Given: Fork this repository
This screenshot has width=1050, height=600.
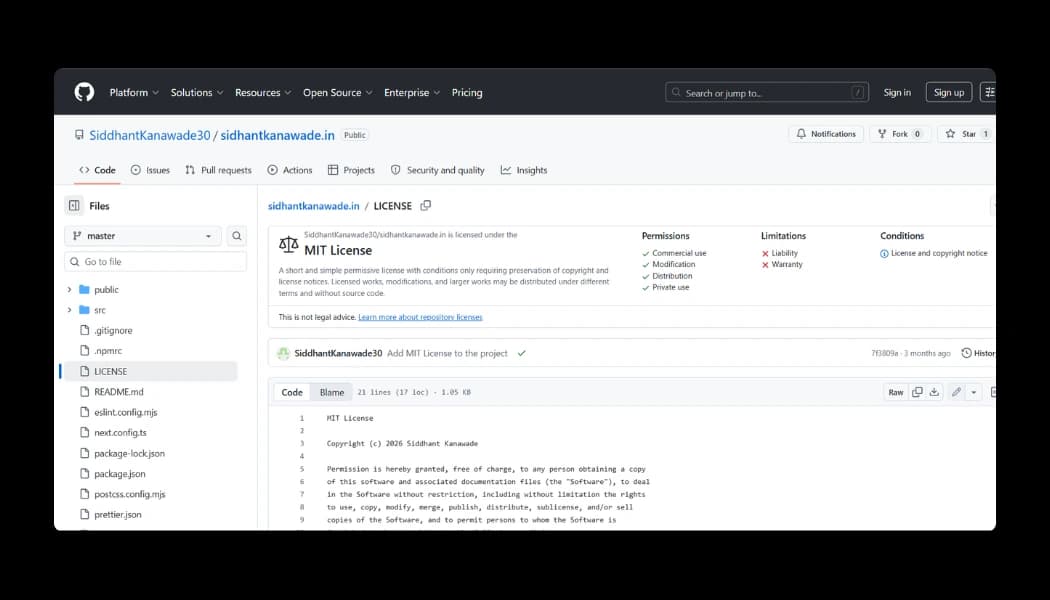Looking at the screenshot, I should (900, 134).
